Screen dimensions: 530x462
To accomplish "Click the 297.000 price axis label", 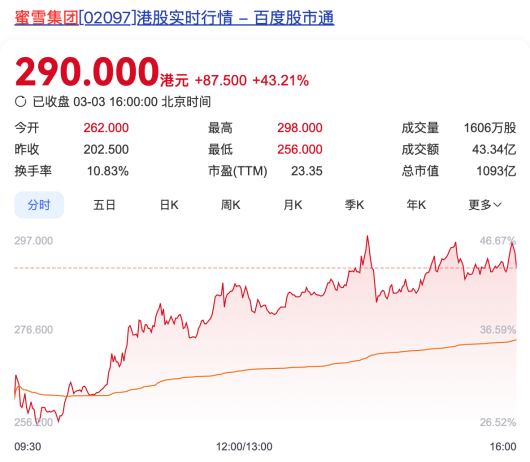I will [x=33, y=241].
